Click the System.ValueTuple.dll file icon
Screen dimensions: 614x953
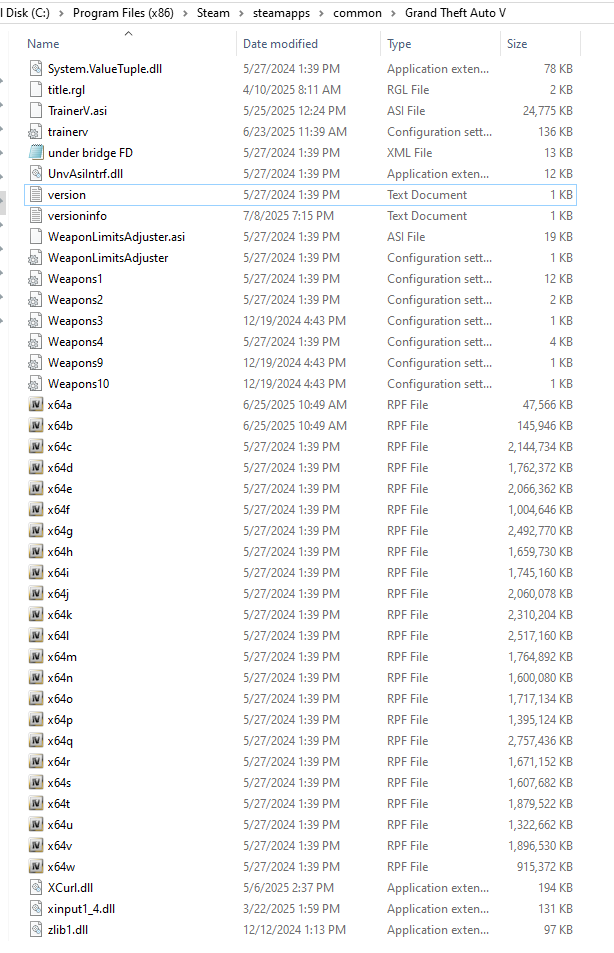[x=36, y=69]
